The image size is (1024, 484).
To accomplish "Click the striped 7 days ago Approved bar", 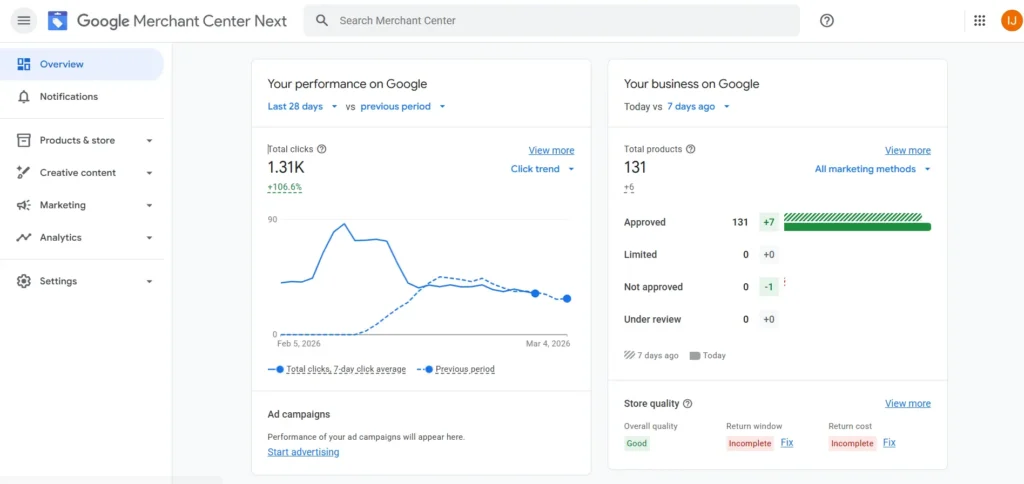I will (x=853, y=217).
